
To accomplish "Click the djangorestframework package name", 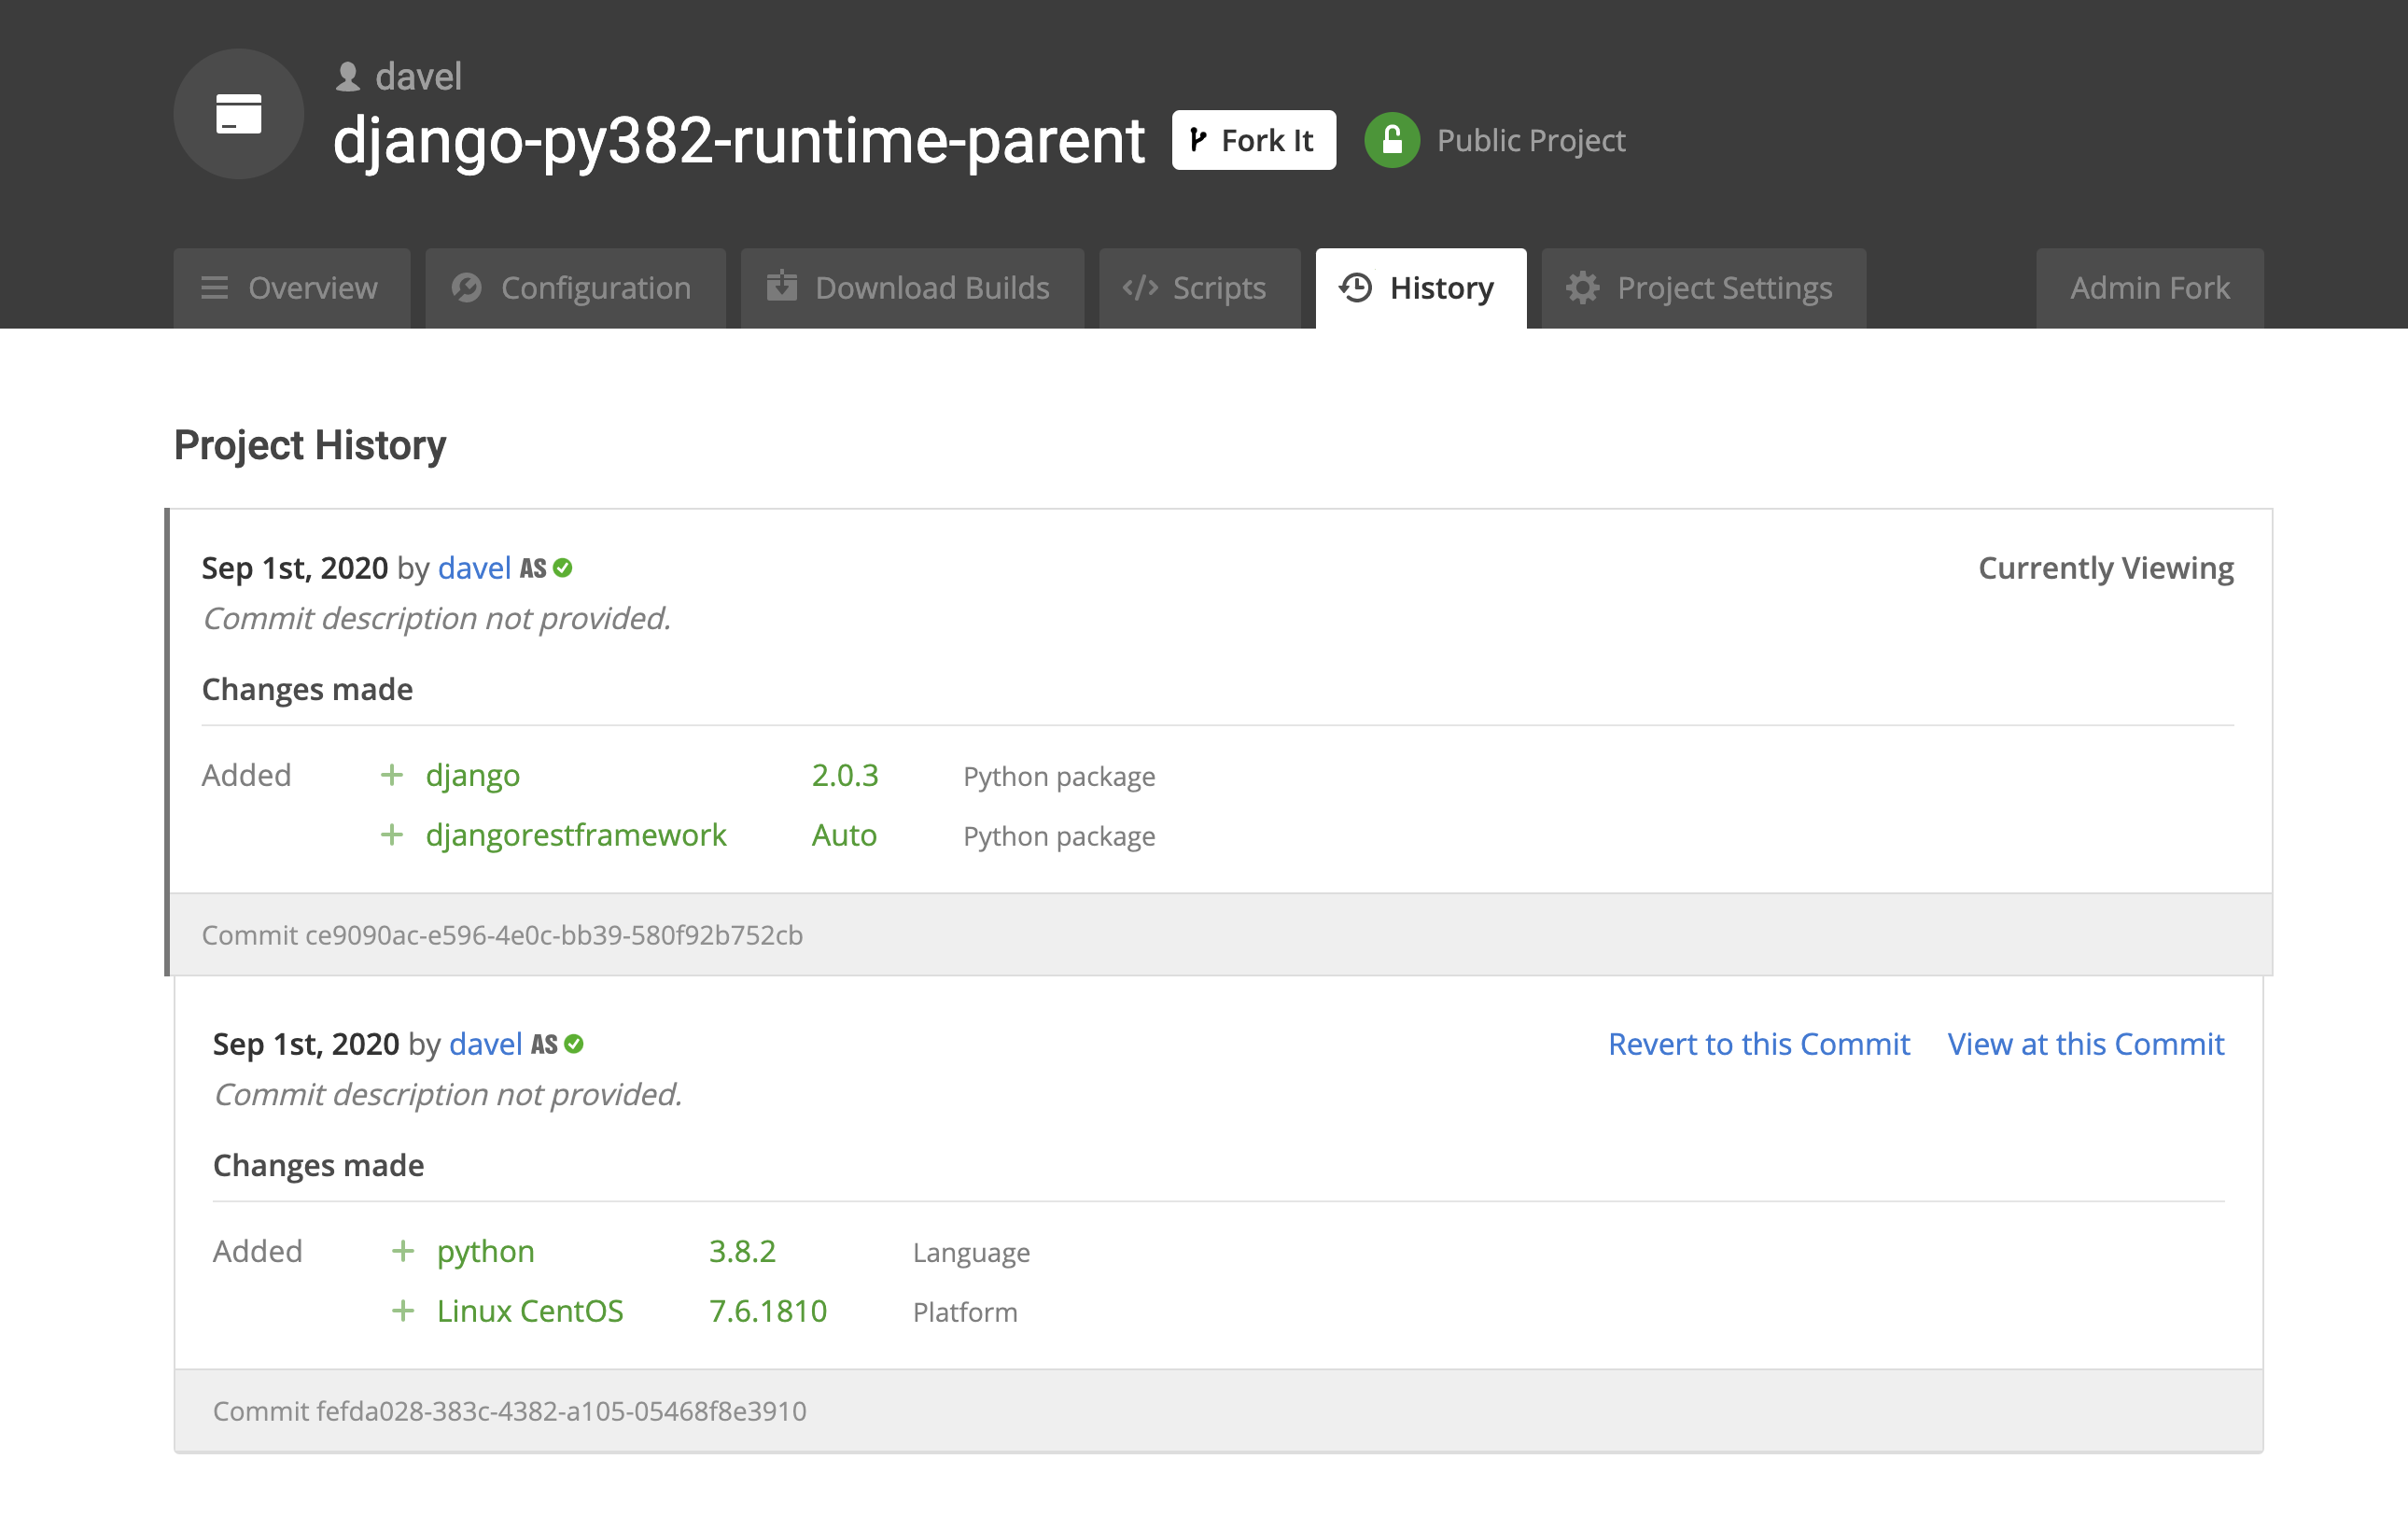I will 576,836.
